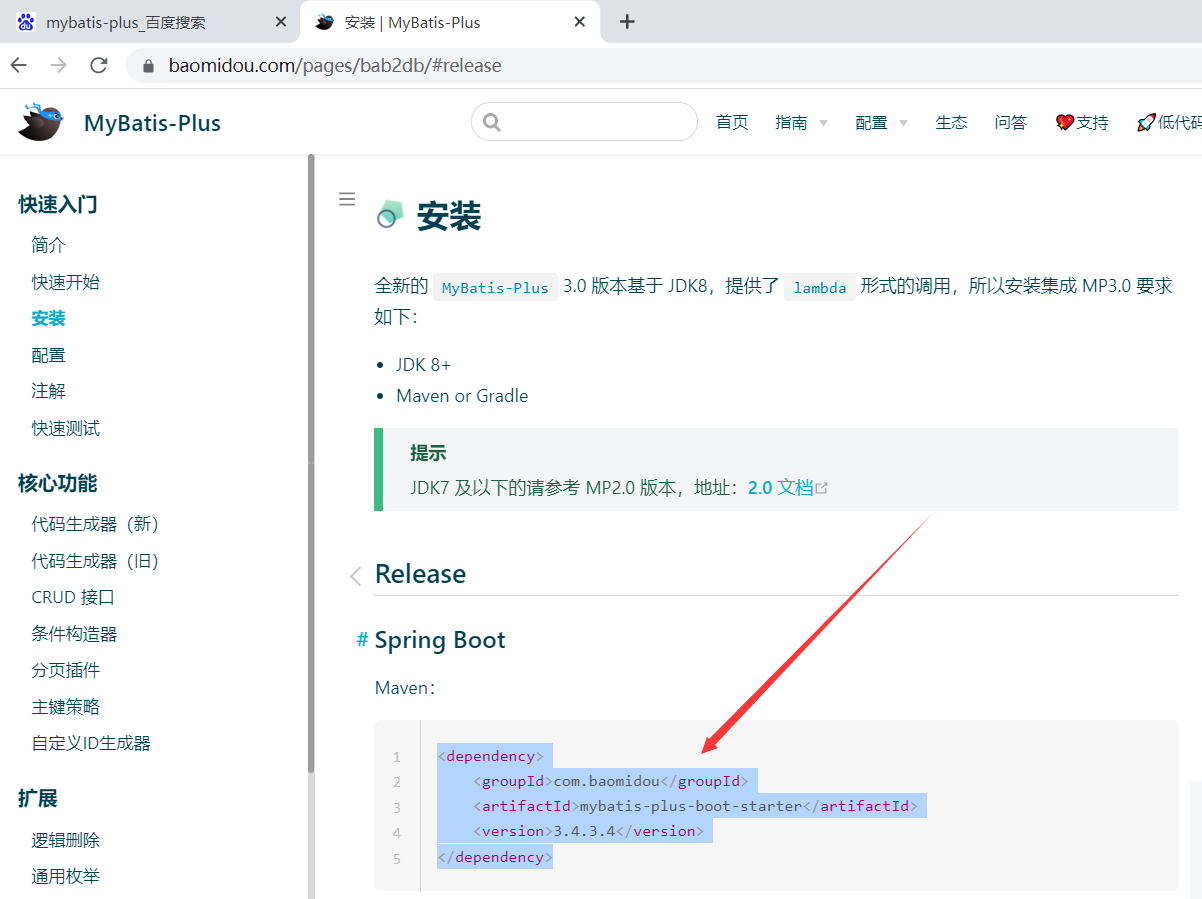Screen dimensions: 1202x899
Task: Click external link icon after 2.0 文档
Action: [x=822, y=489]
